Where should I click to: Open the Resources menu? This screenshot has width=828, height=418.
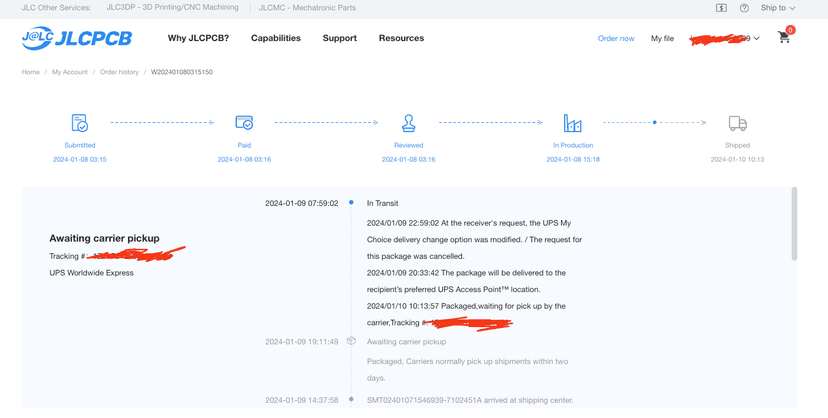[401, 38]
